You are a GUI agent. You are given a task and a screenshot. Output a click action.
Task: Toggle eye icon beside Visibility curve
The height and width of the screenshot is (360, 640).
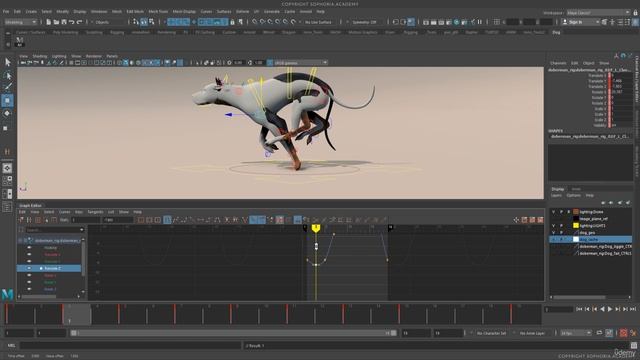(x=29, y=247)
